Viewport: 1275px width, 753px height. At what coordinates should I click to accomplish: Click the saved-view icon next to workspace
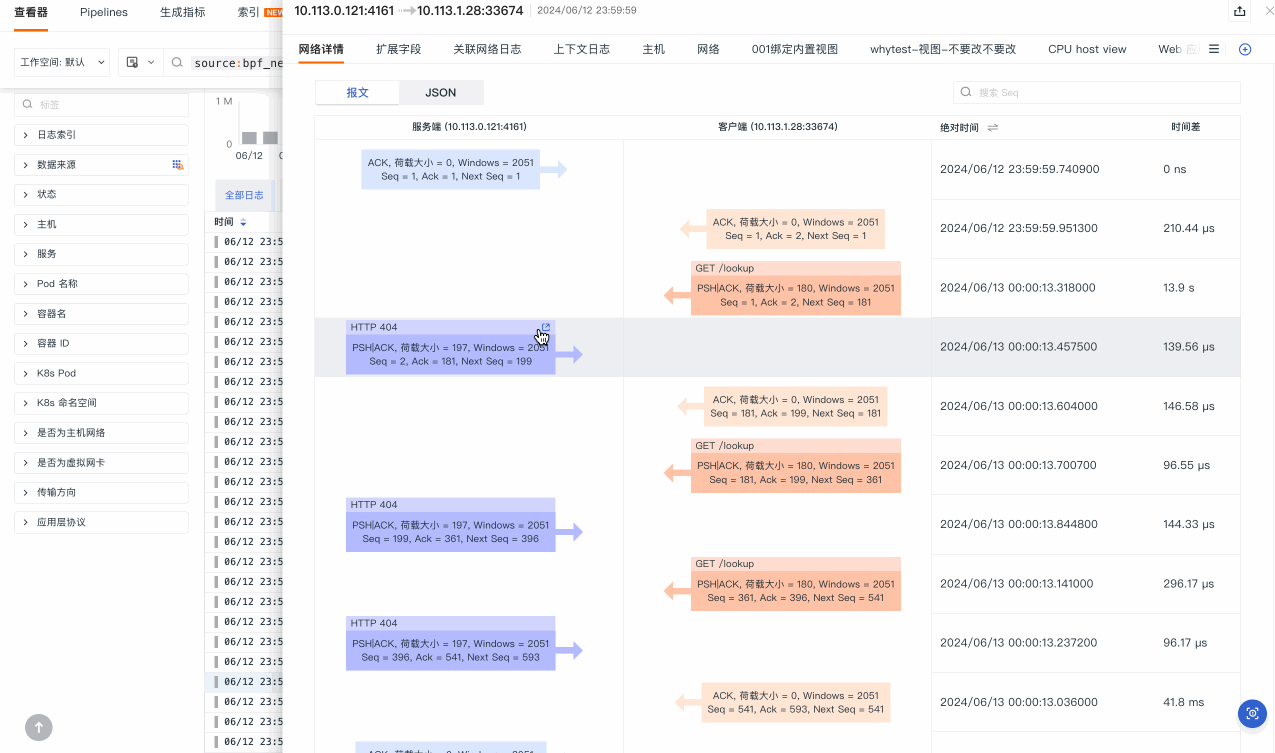click(132, 63)
